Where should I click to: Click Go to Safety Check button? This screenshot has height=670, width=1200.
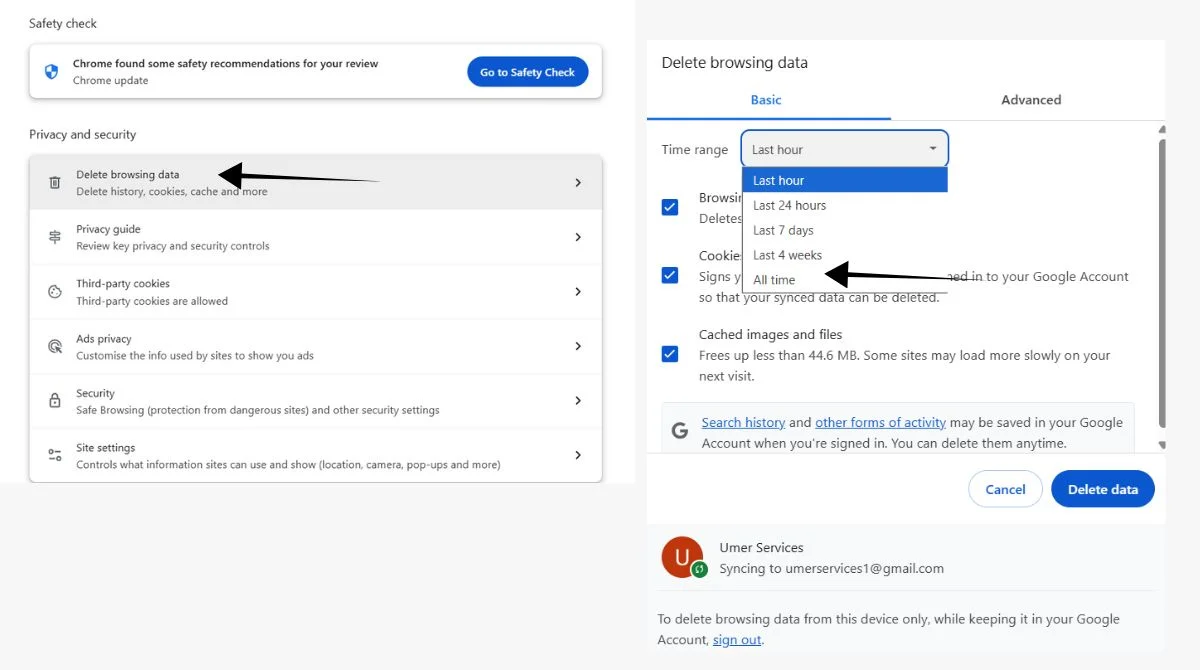[527, 72]
